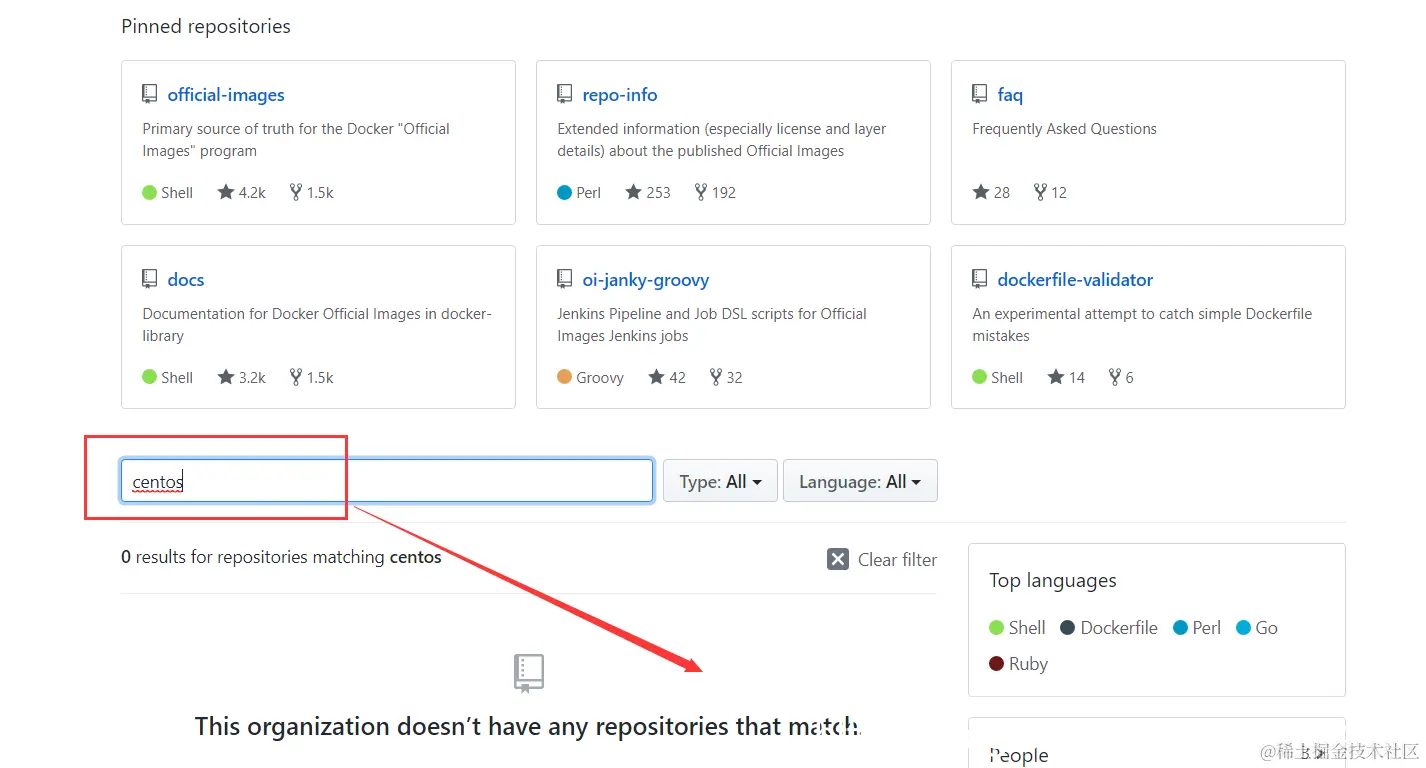
Task: View the 253 stars of repo-info
Action: (x=648, y=192)
